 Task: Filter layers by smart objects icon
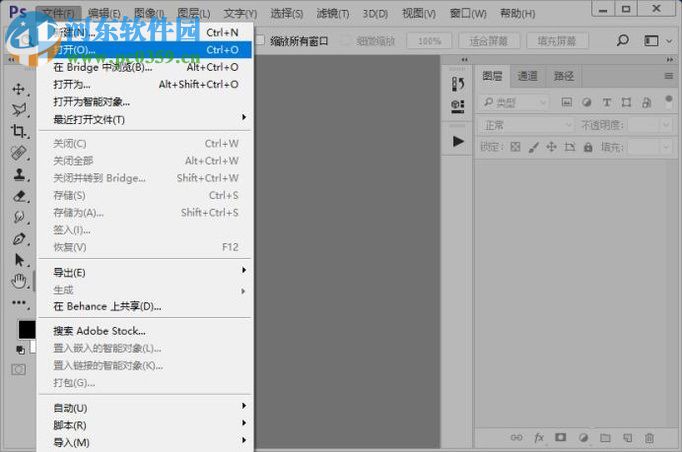[x=646, y=102]
